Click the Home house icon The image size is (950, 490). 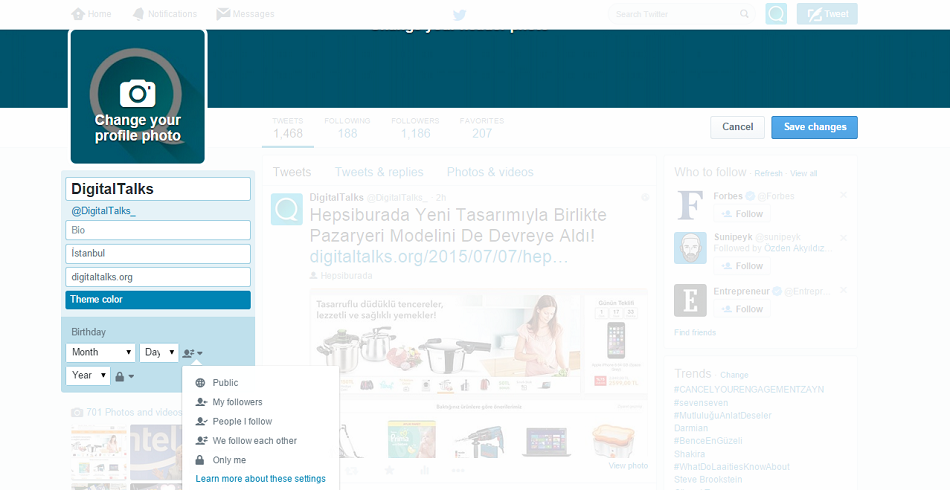(x=78, y=14)
